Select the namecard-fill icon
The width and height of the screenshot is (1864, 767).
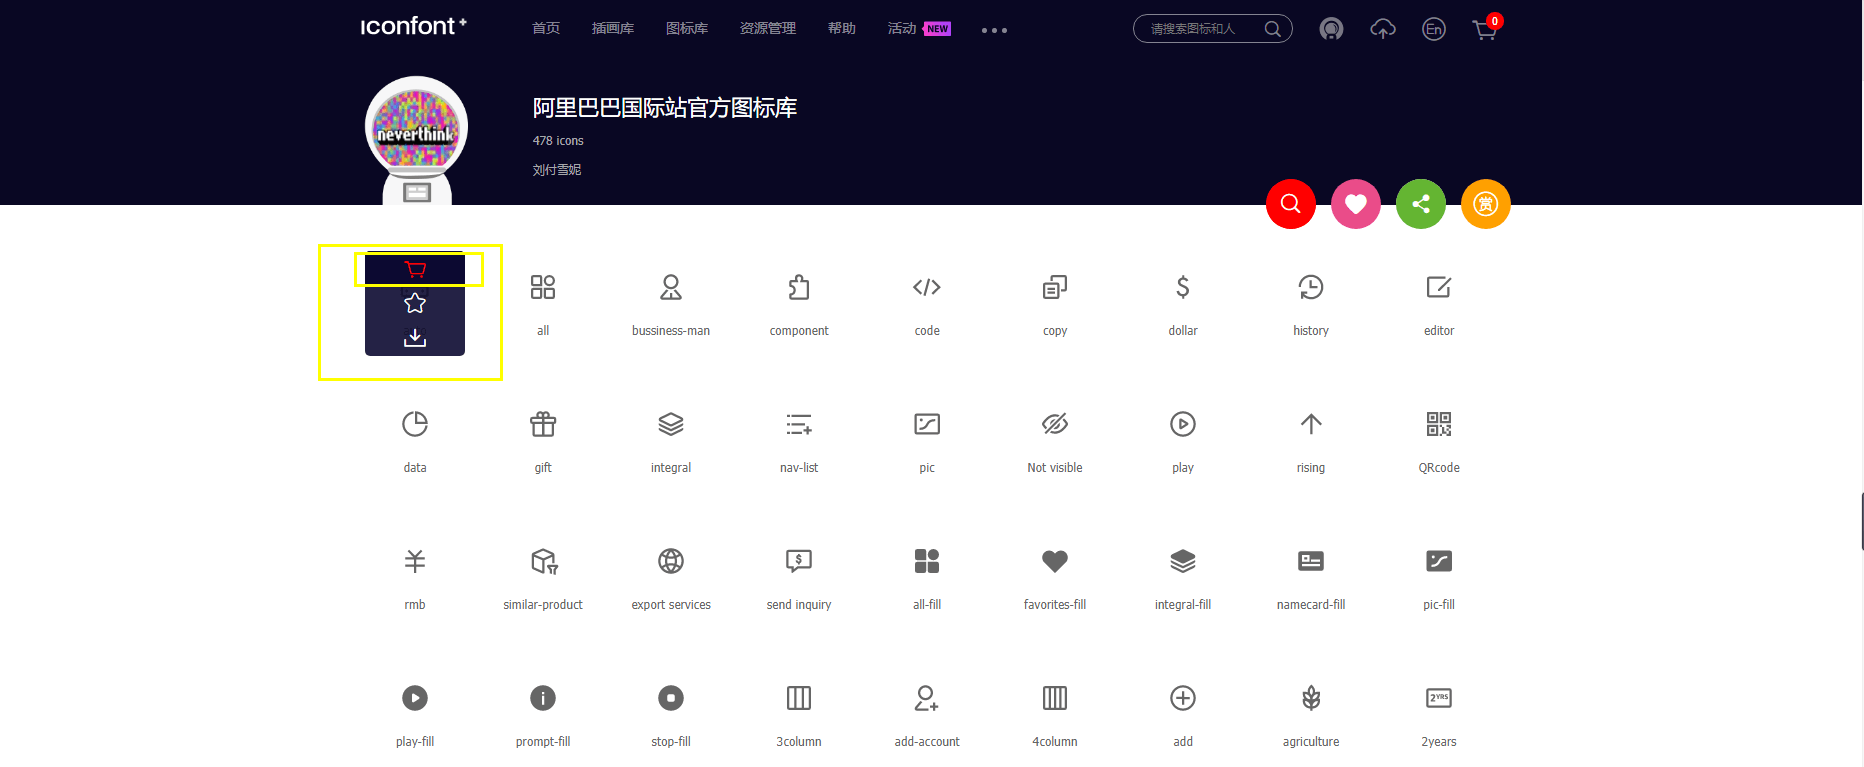tap(1311, 561)
